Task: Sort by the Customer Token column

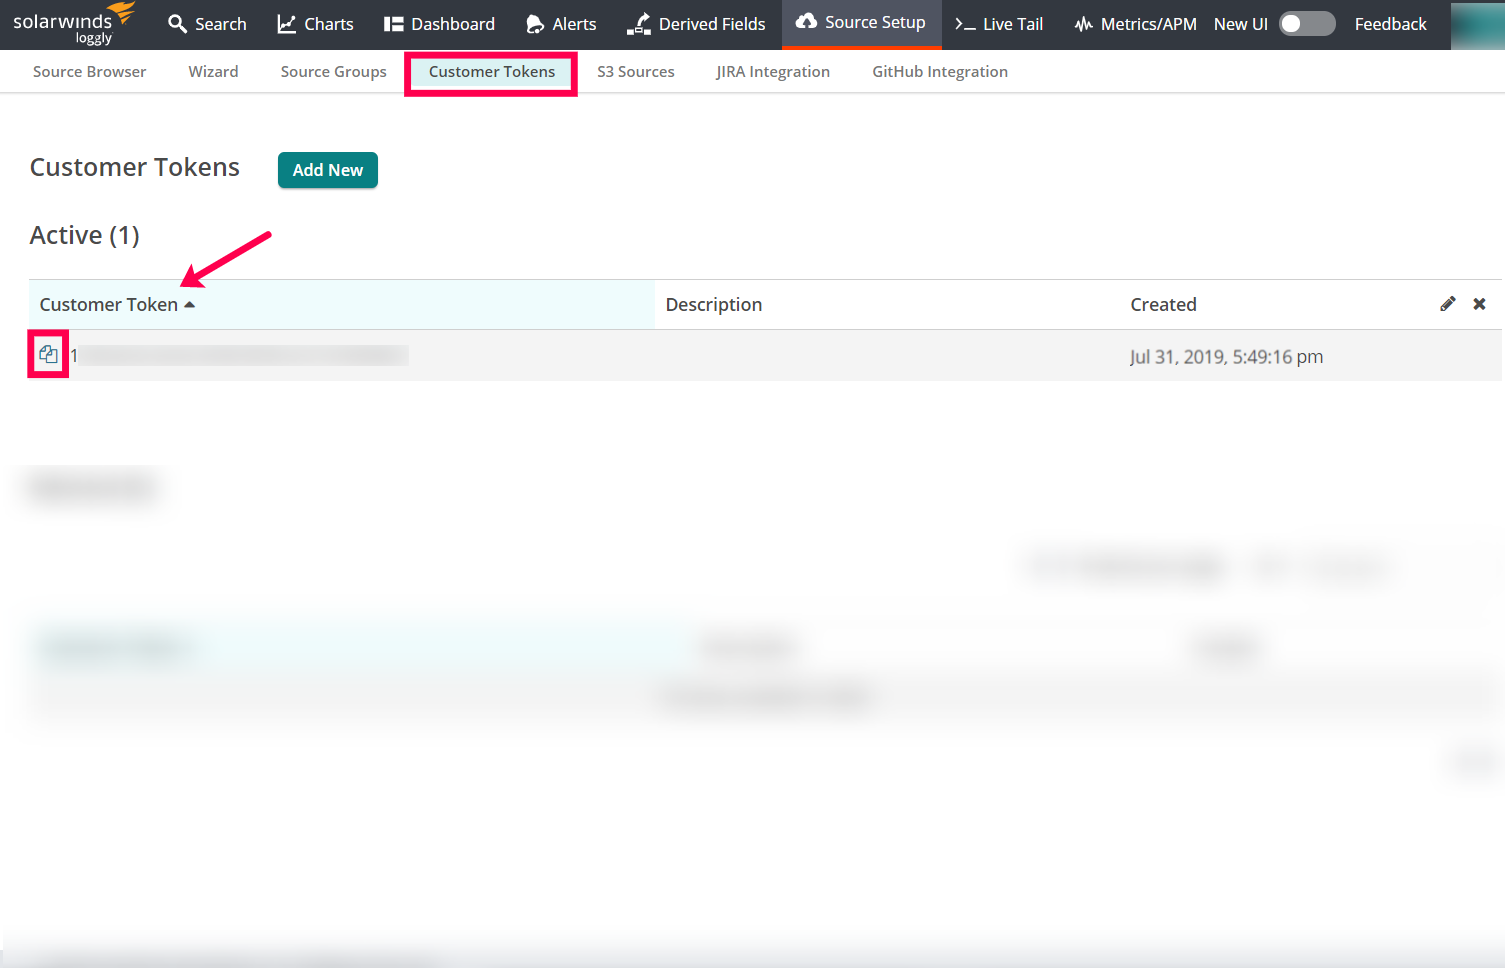Action: (x=342, y=305)
